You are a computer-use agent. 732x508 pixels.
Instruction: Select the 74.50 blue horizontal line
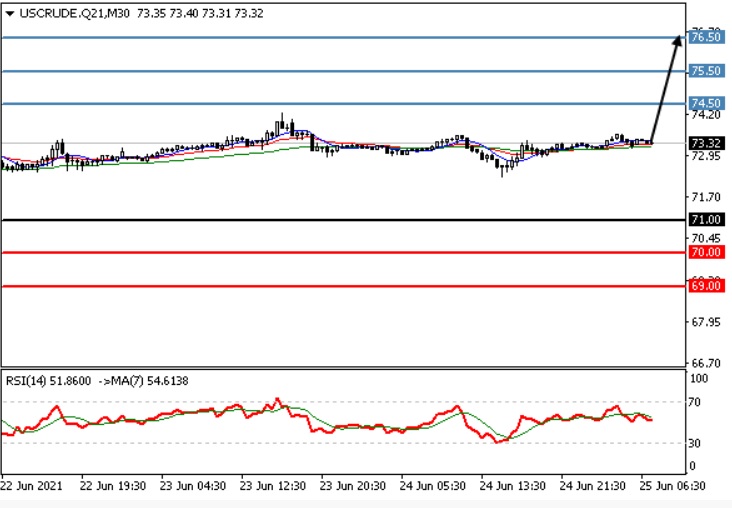click(x=344, y=103)
